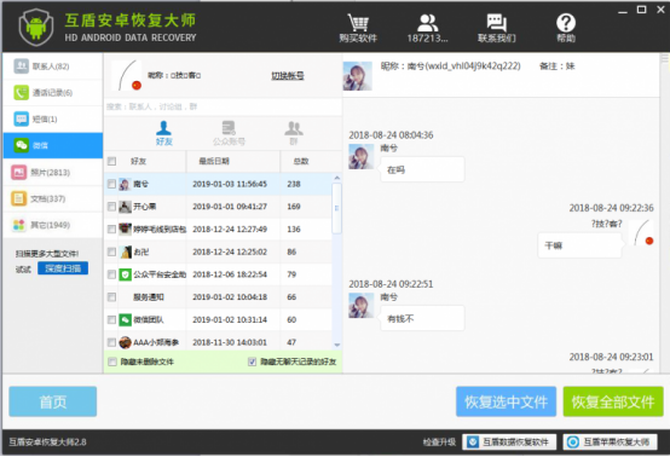This screenshot has width=670, height=457.
Task: Select WeChat category in sidebar
Action: (x=53, y=146)
